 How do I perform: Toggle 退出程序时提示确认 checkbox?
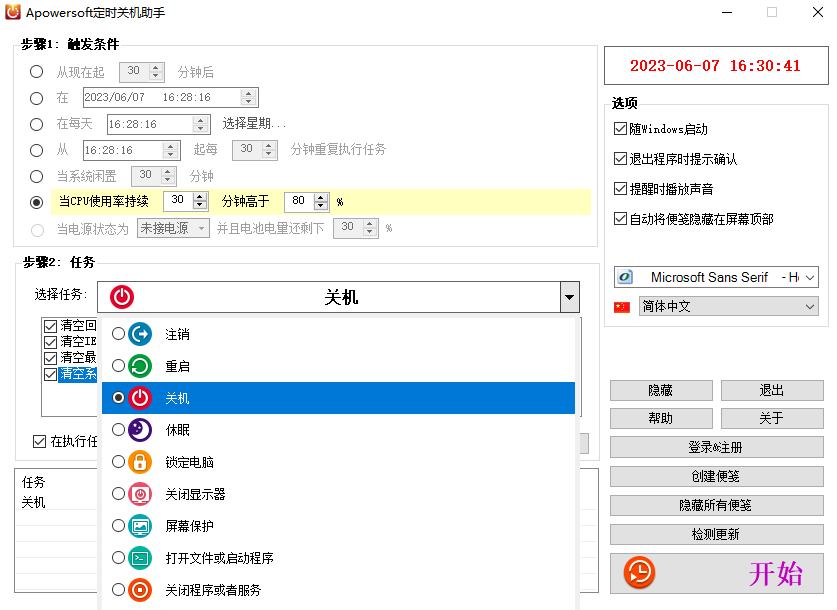tap(620, 159)
